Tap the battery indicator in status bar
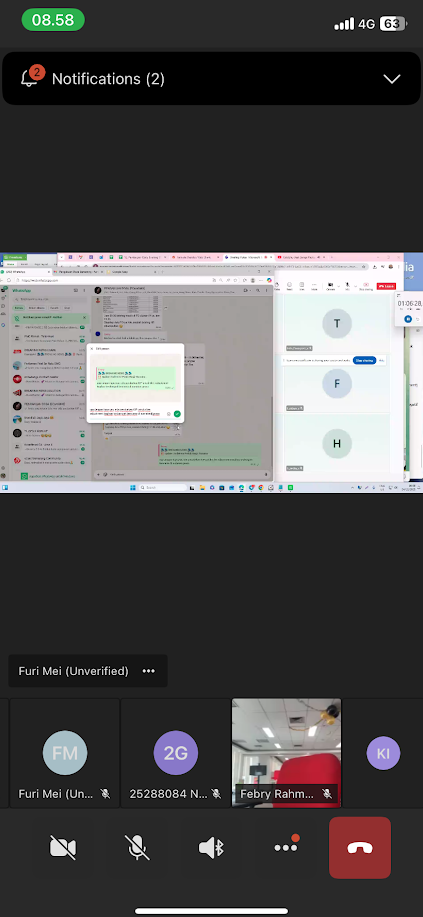 (392, 24)
